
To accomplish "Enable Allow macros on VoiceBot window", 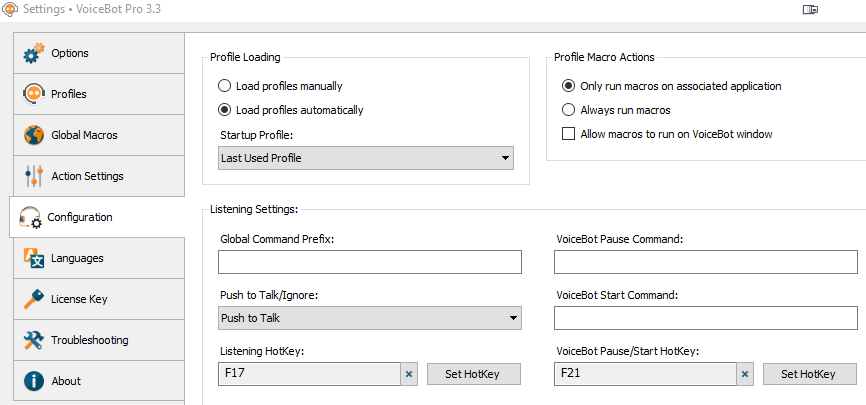I will tap(569, 134).
